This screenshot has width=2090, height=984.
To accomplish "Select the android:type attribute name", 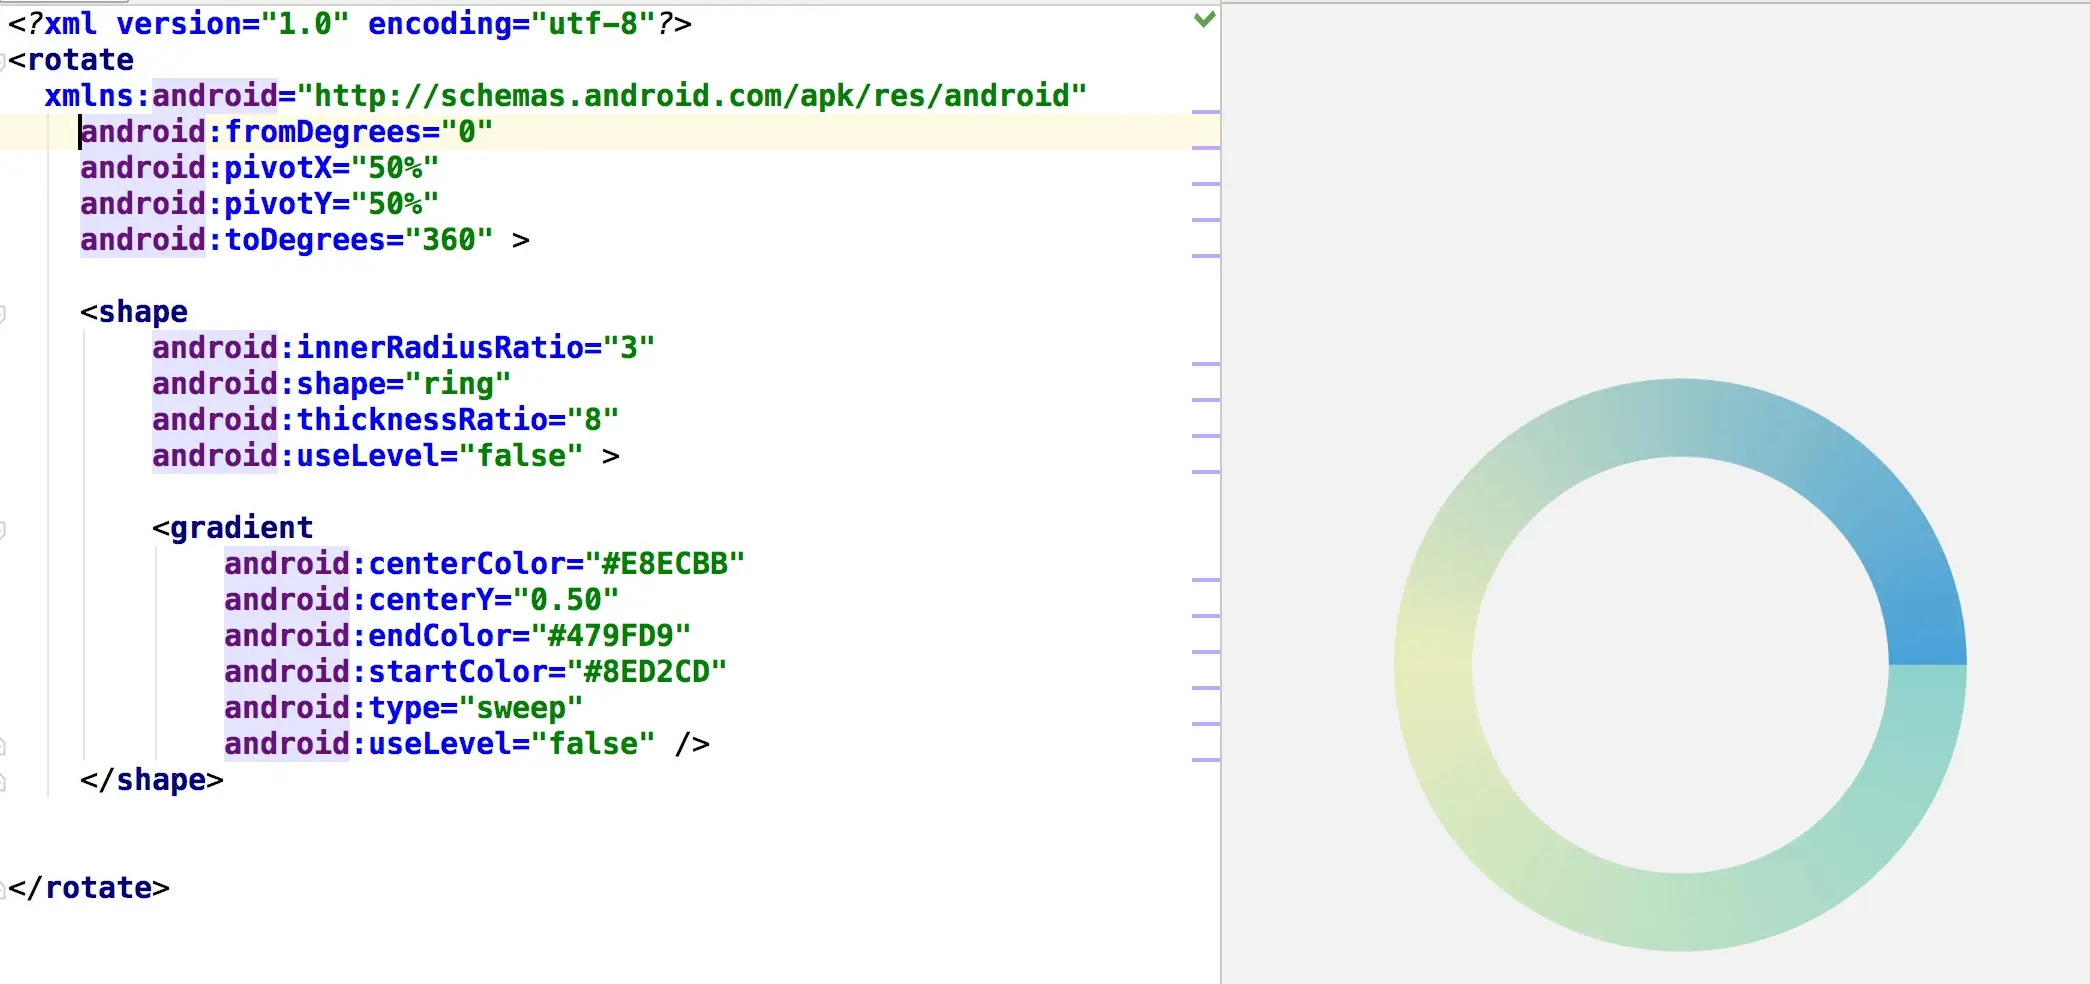I will tap(332, 708).
